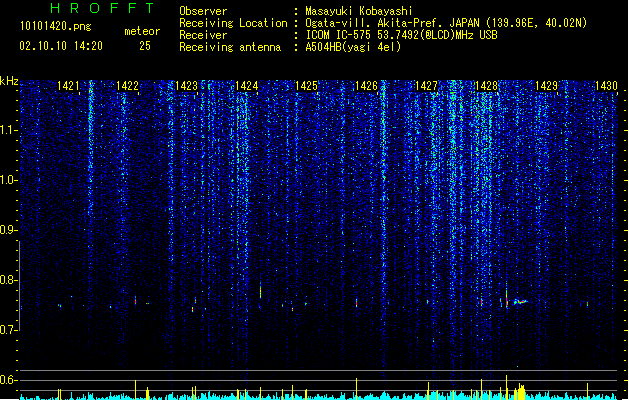Click the Ogata-vill. Akita-Pref. JAPAN location text

[446, 23]
